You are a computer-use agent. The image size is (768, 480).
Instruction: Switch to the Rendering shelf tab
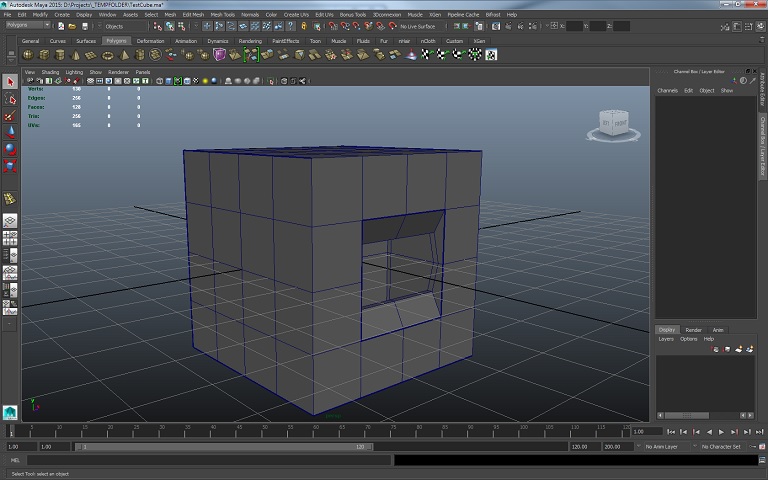tap(250, 41)
